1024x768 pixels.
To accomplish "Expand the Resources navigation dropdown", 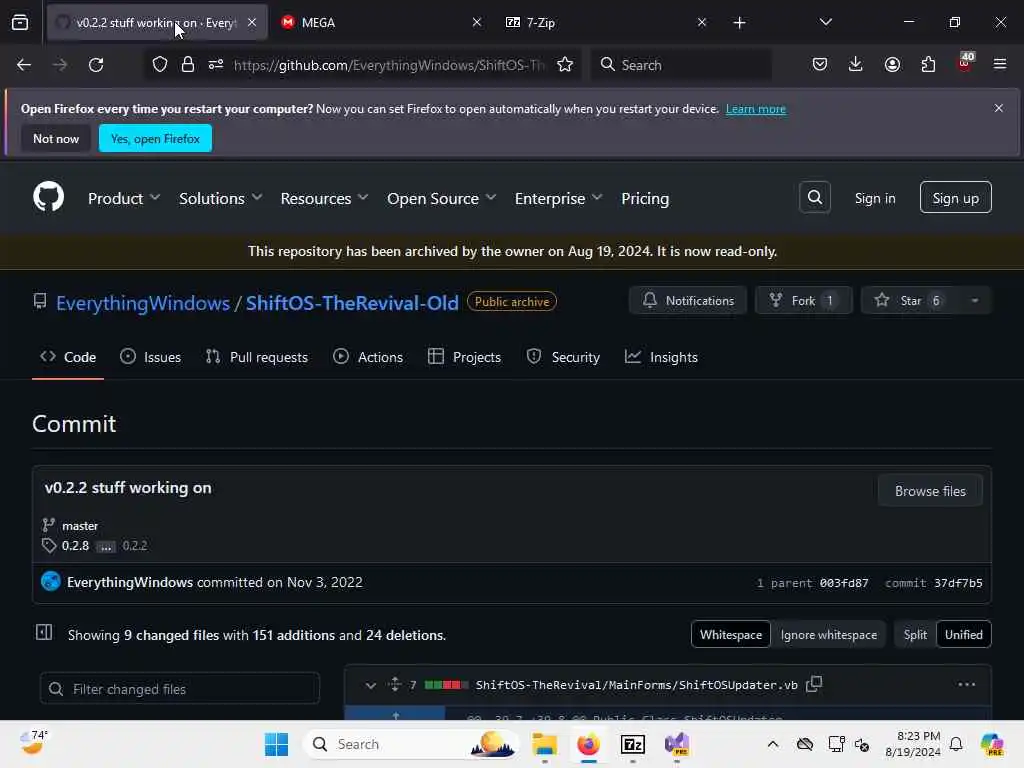I will 325,198.
